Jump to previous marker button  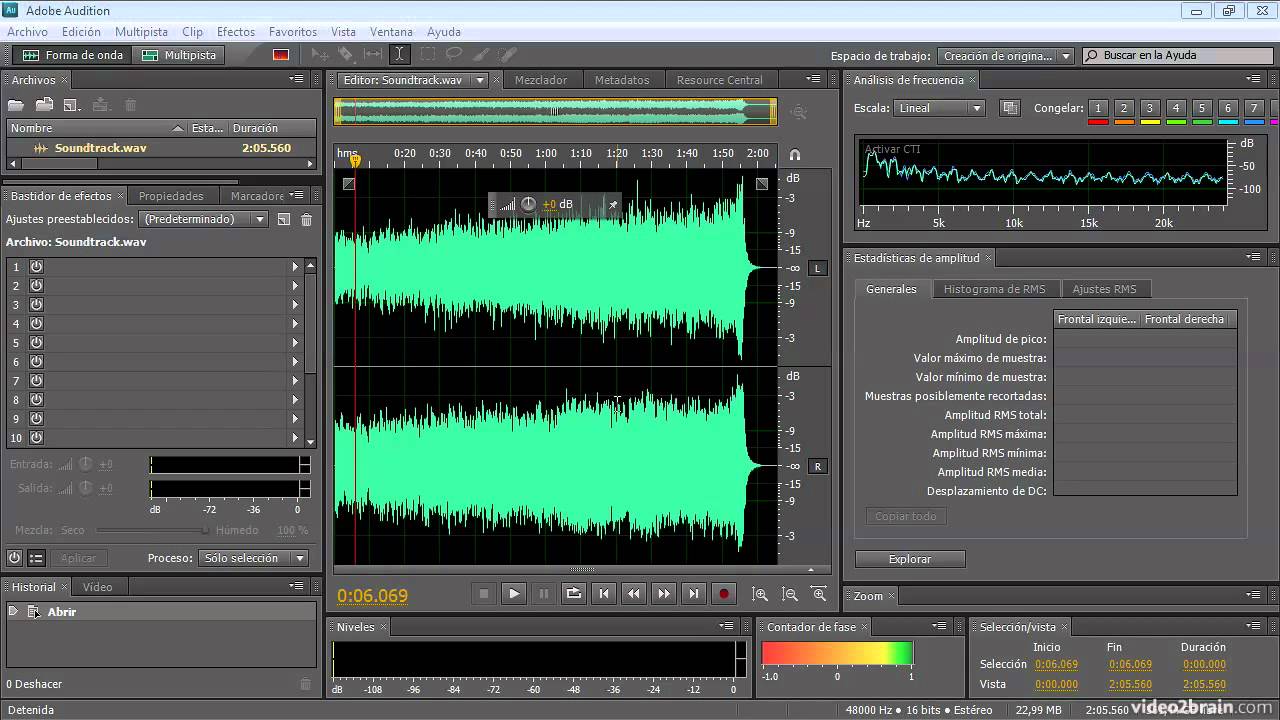click(604, 593)
